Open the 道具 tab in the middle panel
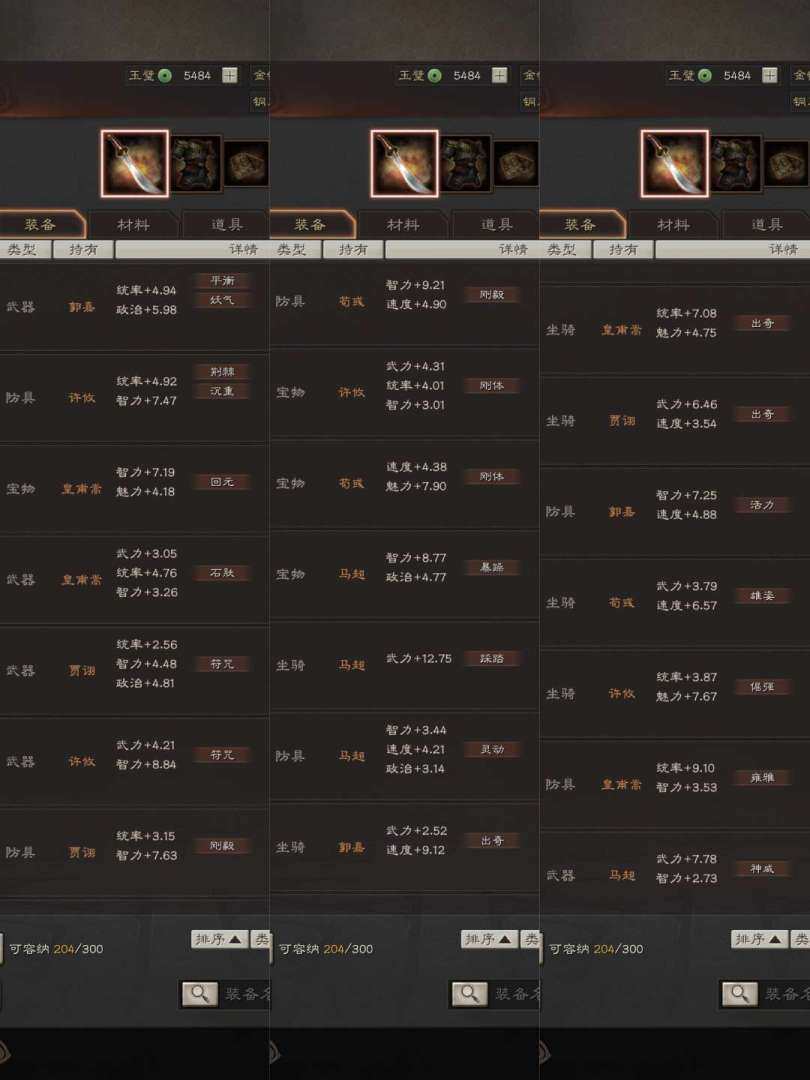This screenshot has height=1080, width=810. (x=496, y=225)
